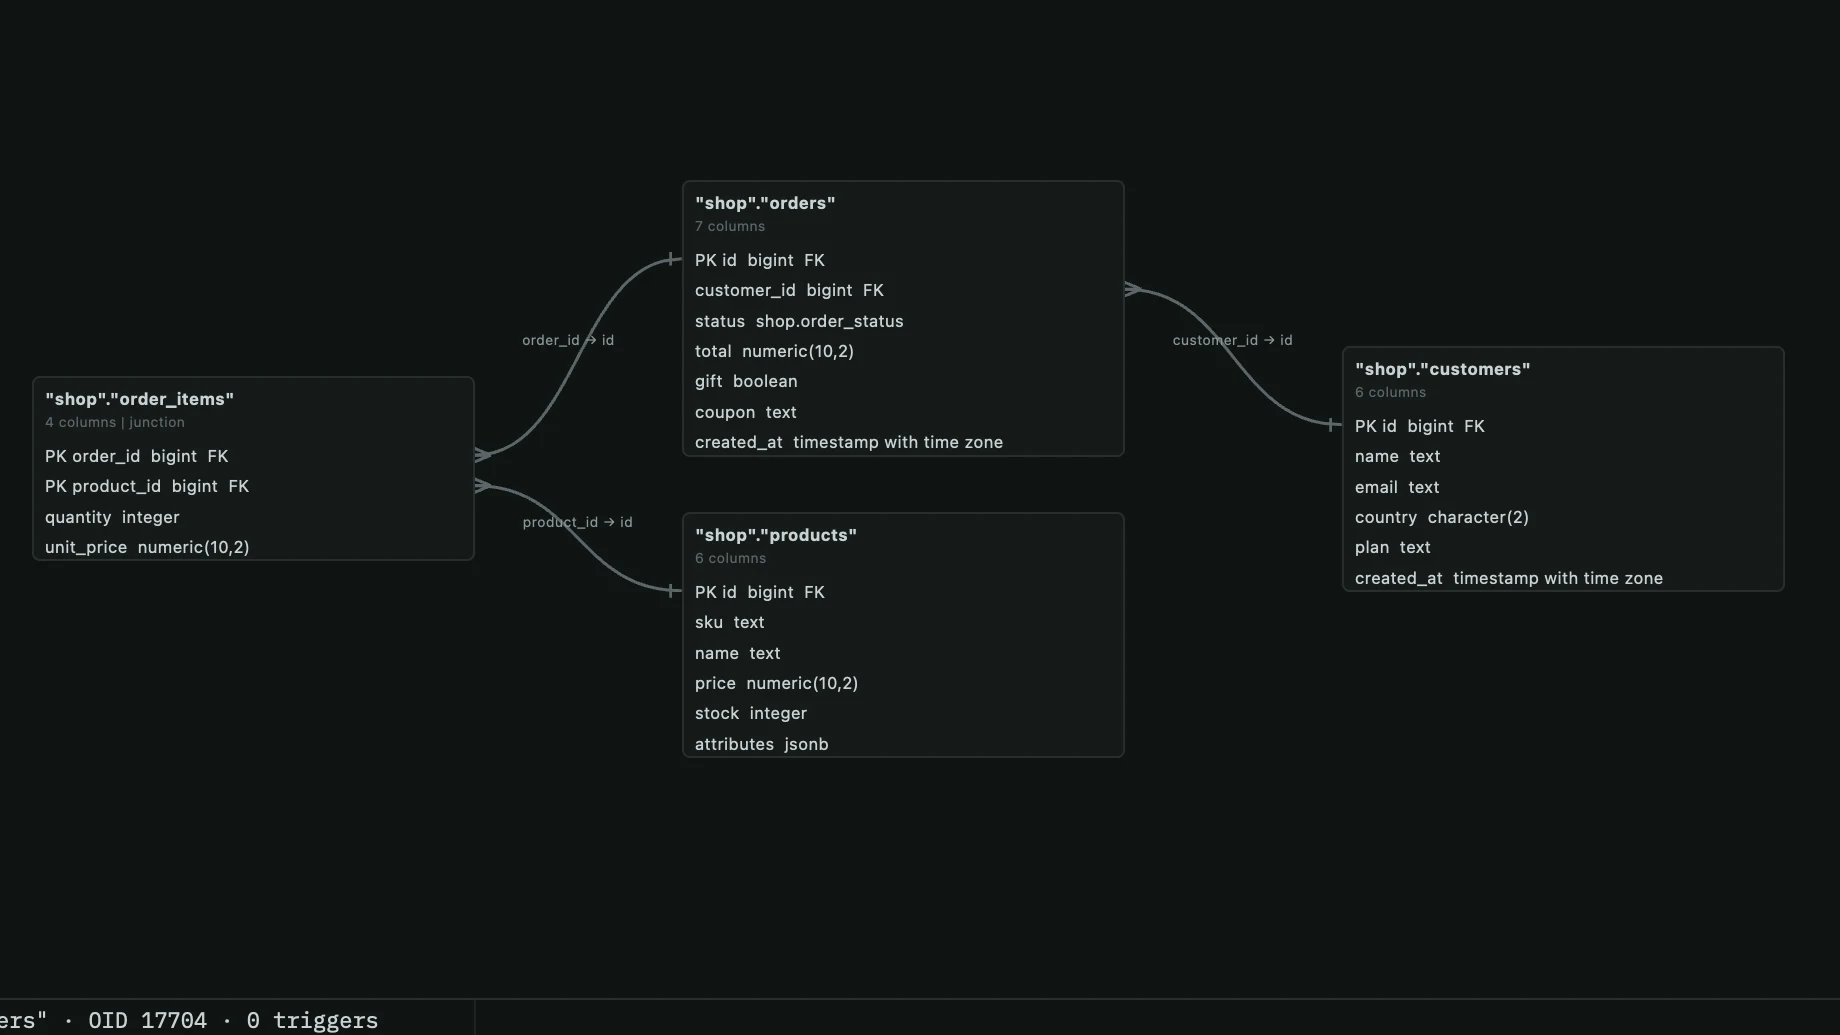Select customer_id bigint FK row in orders
This screenshot has height=1035, width=1840.
point(903,290)
